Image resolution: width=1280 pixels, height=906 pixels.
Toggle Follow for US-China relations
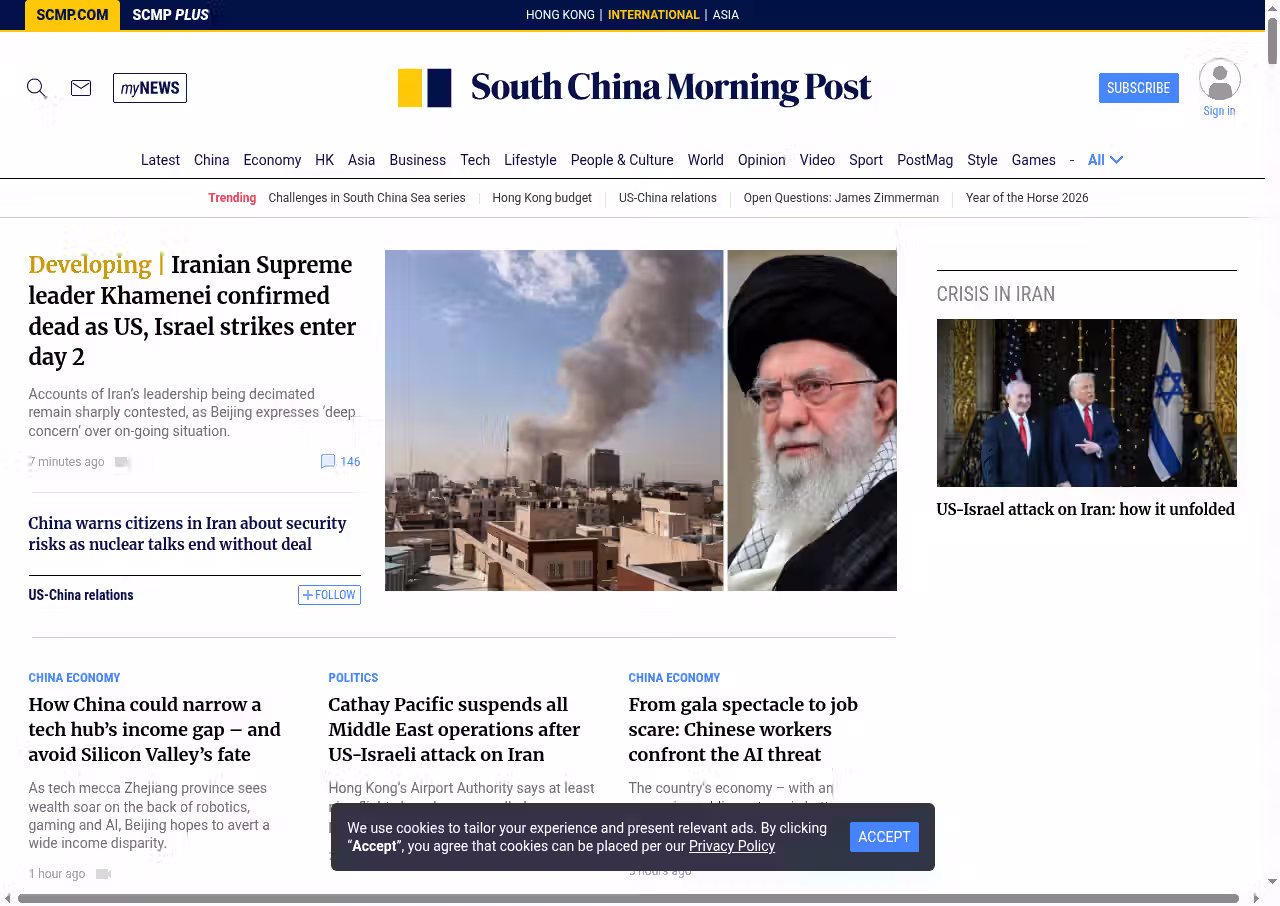329,595
